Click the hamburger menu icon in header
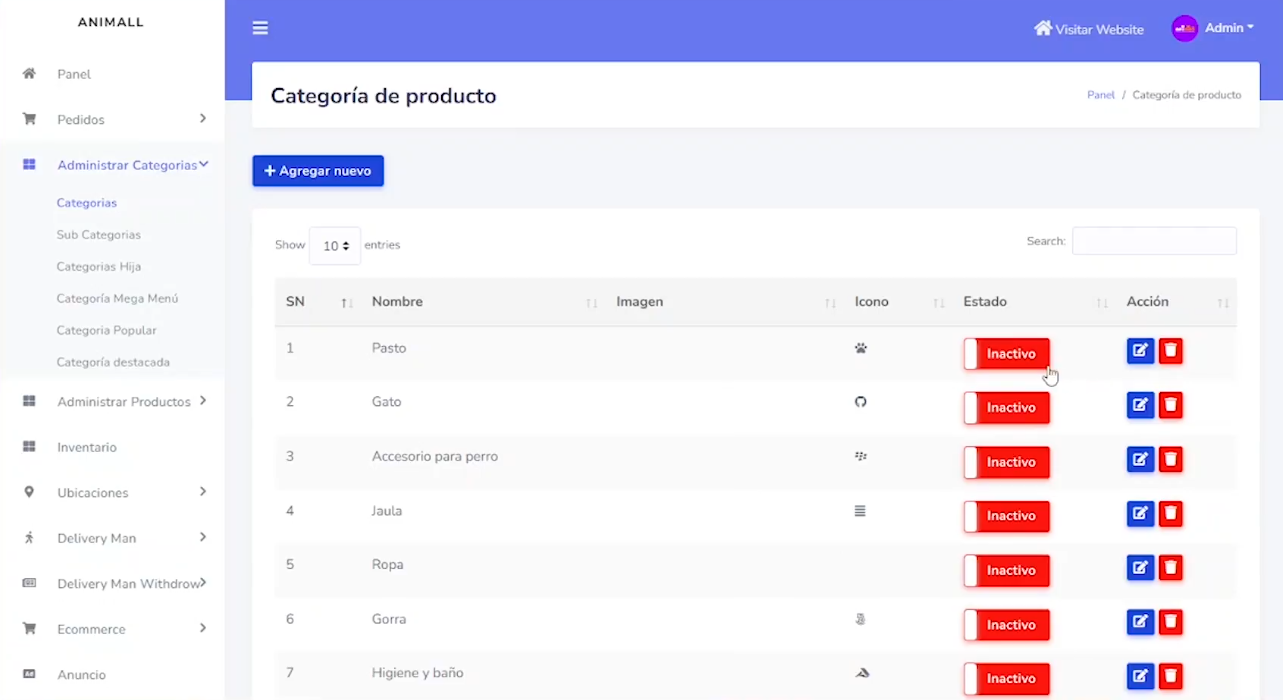 click(260, 28)
